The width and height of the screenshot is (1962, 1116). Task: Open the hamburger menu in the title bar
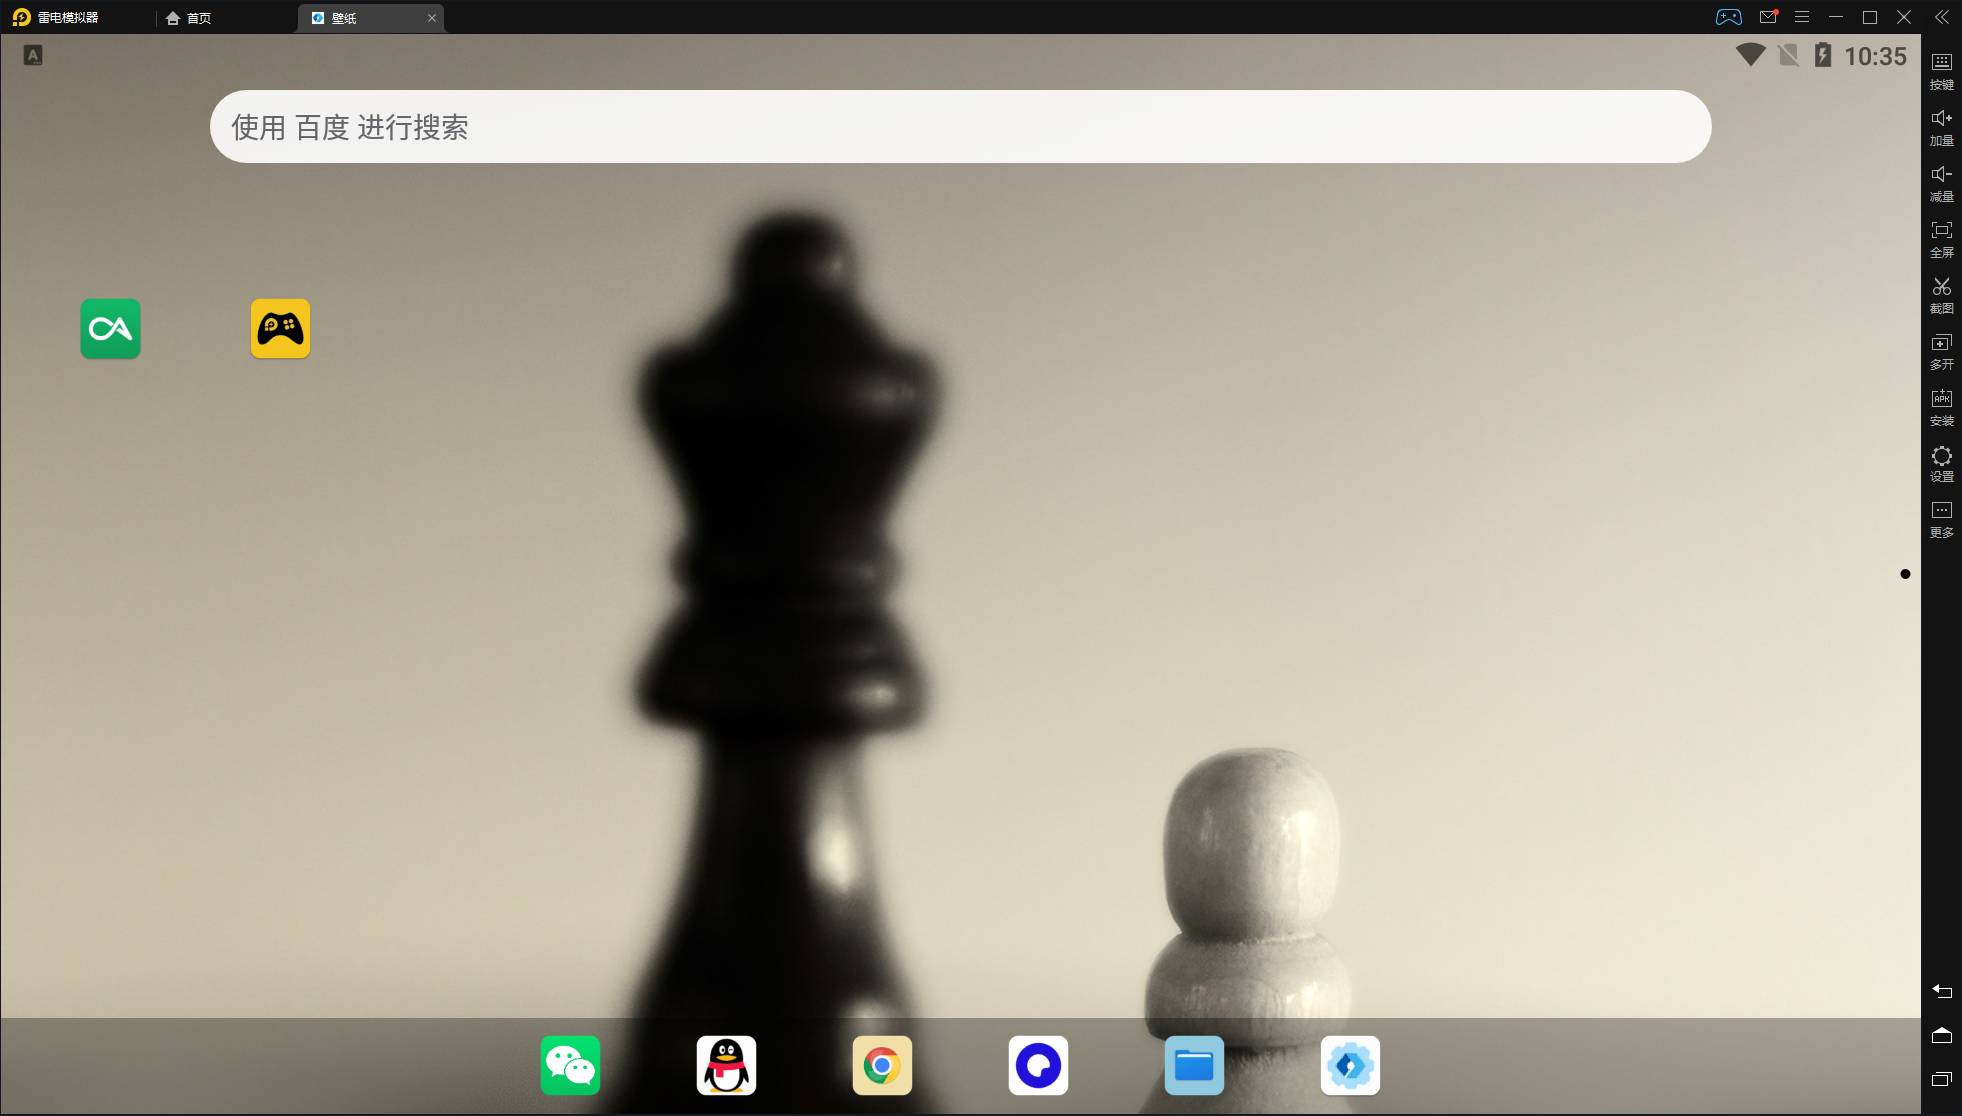1802,17
